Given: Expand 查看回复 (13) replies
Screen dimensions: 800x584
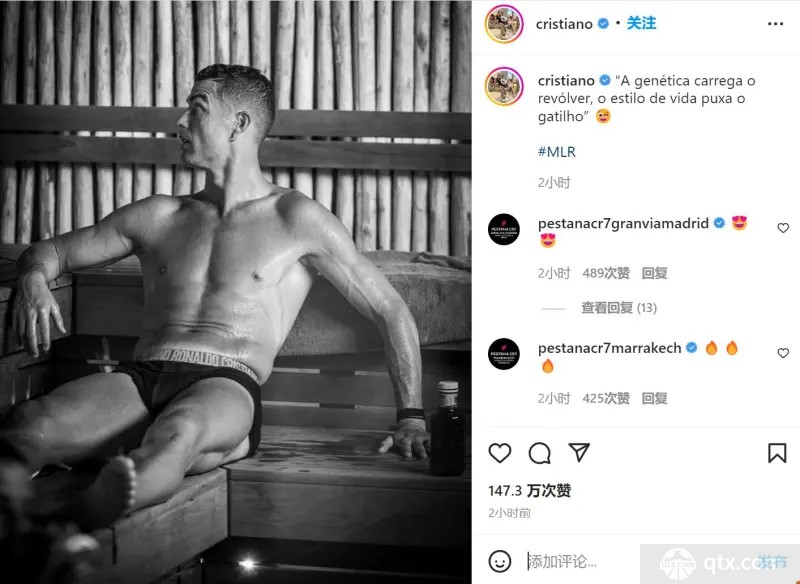Looking at the screenshot, I should 618,308.
